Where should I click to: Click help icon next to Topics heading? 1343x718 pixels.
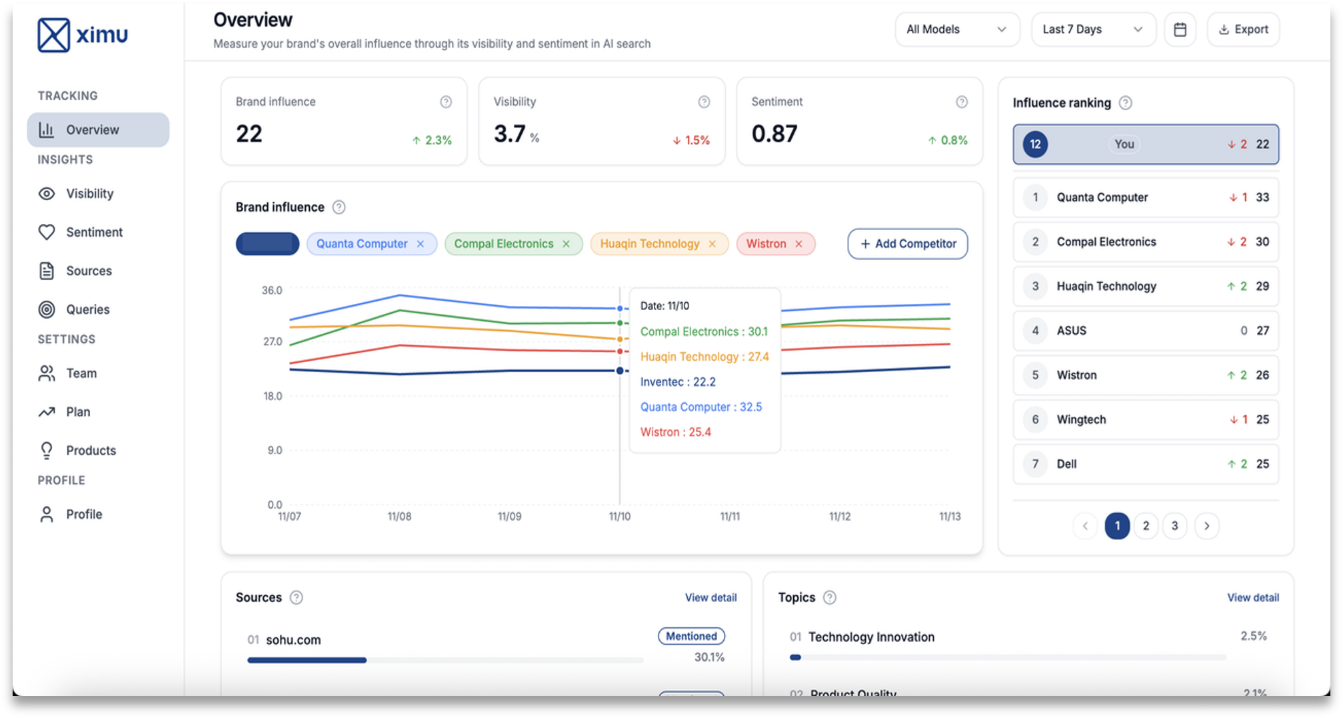click(x=829, y=598)
